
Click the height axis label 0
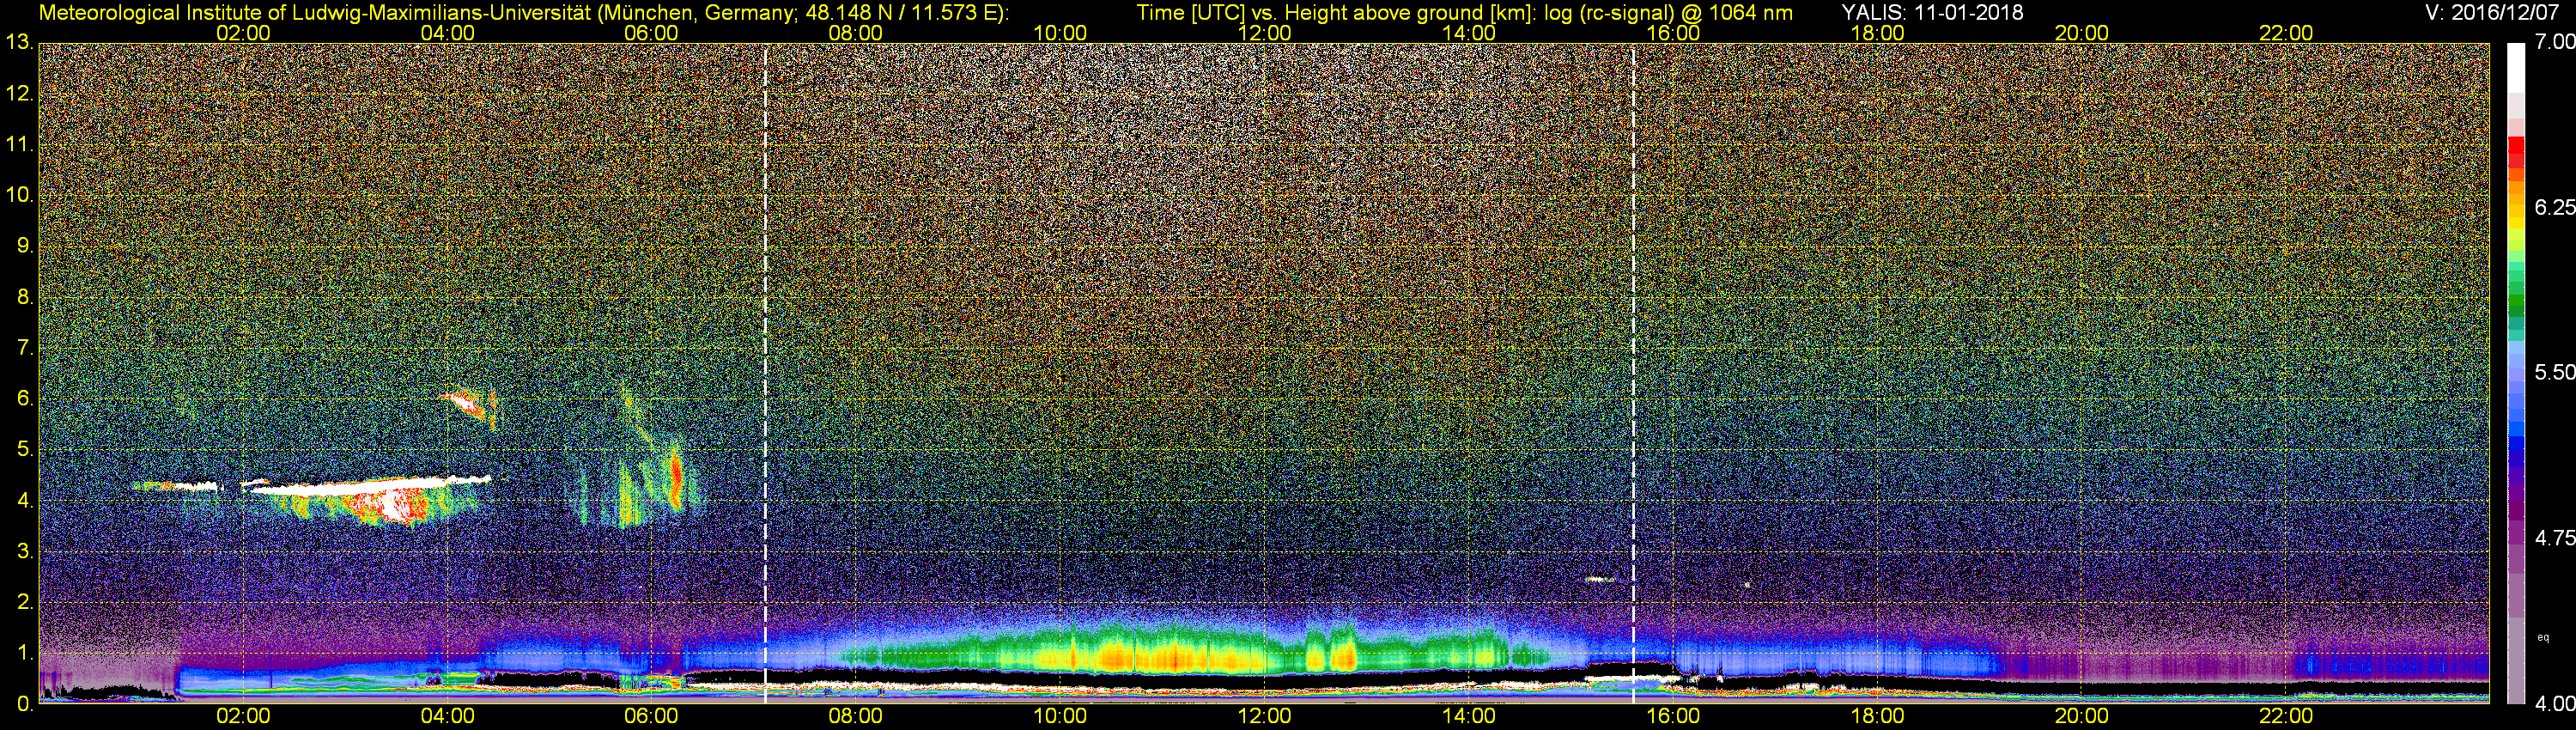point(25,704)
